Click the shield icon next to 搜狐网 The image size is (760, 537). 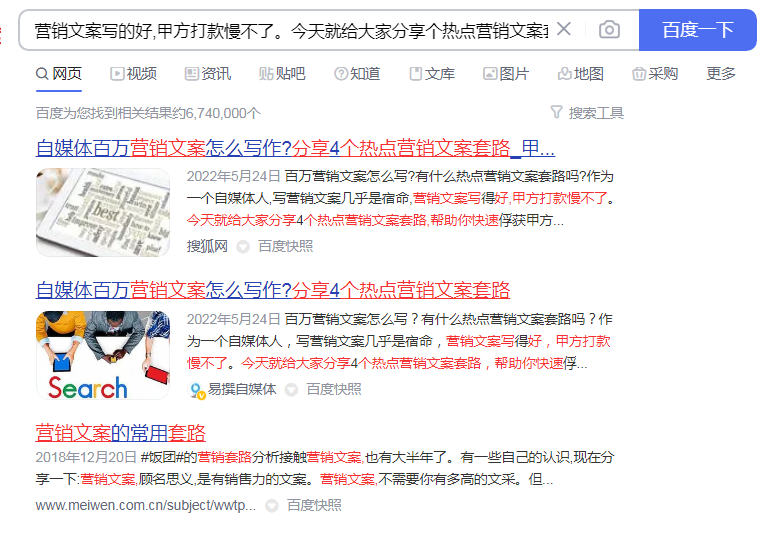tap(243, 247)
